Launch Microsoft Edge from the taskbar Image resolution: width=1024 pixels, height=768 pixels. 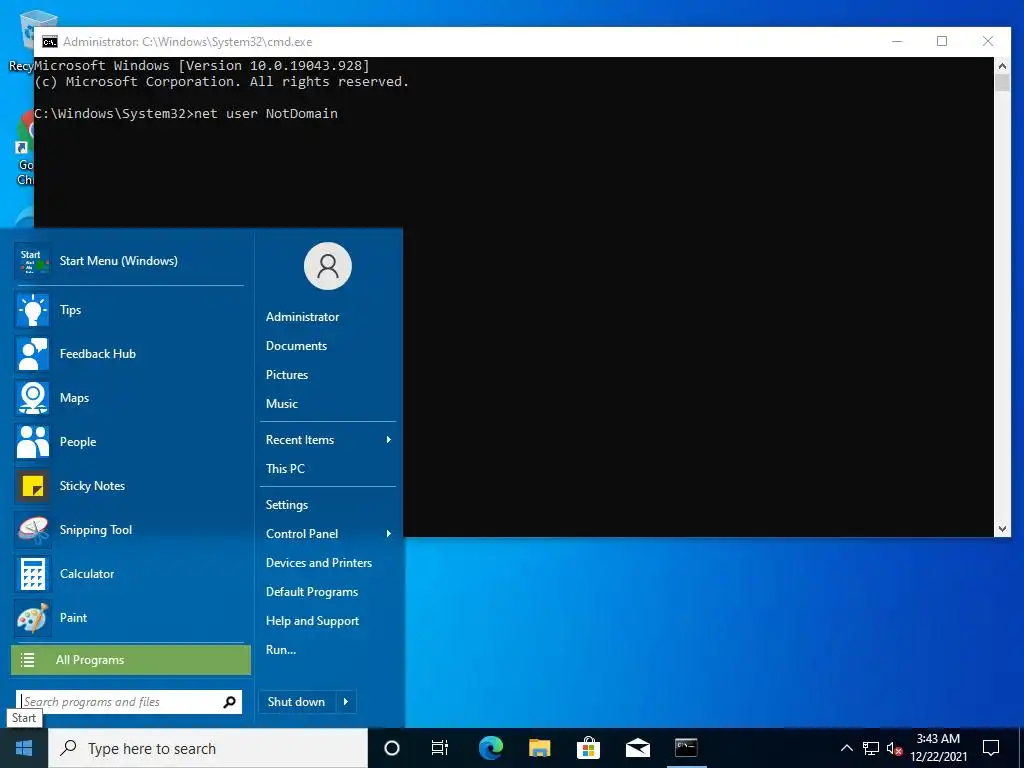[x=490, y=748]
